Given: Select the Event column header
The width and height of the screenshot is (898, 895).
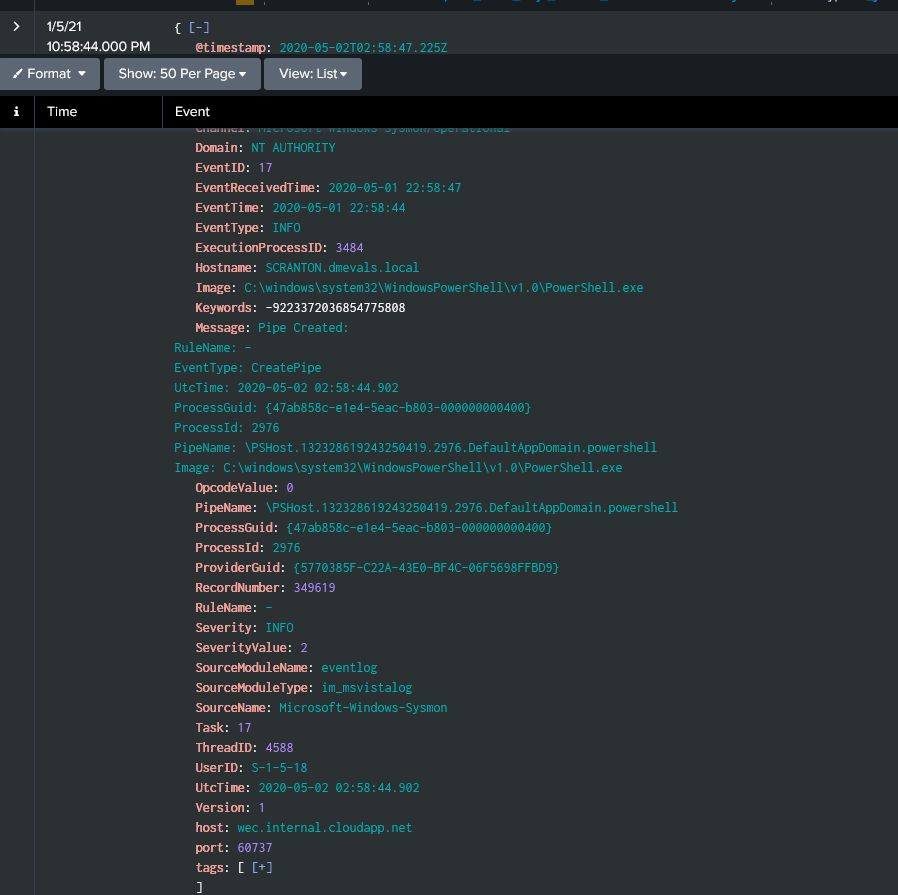Looking at the screenshot, I should [x=192, y=112].
